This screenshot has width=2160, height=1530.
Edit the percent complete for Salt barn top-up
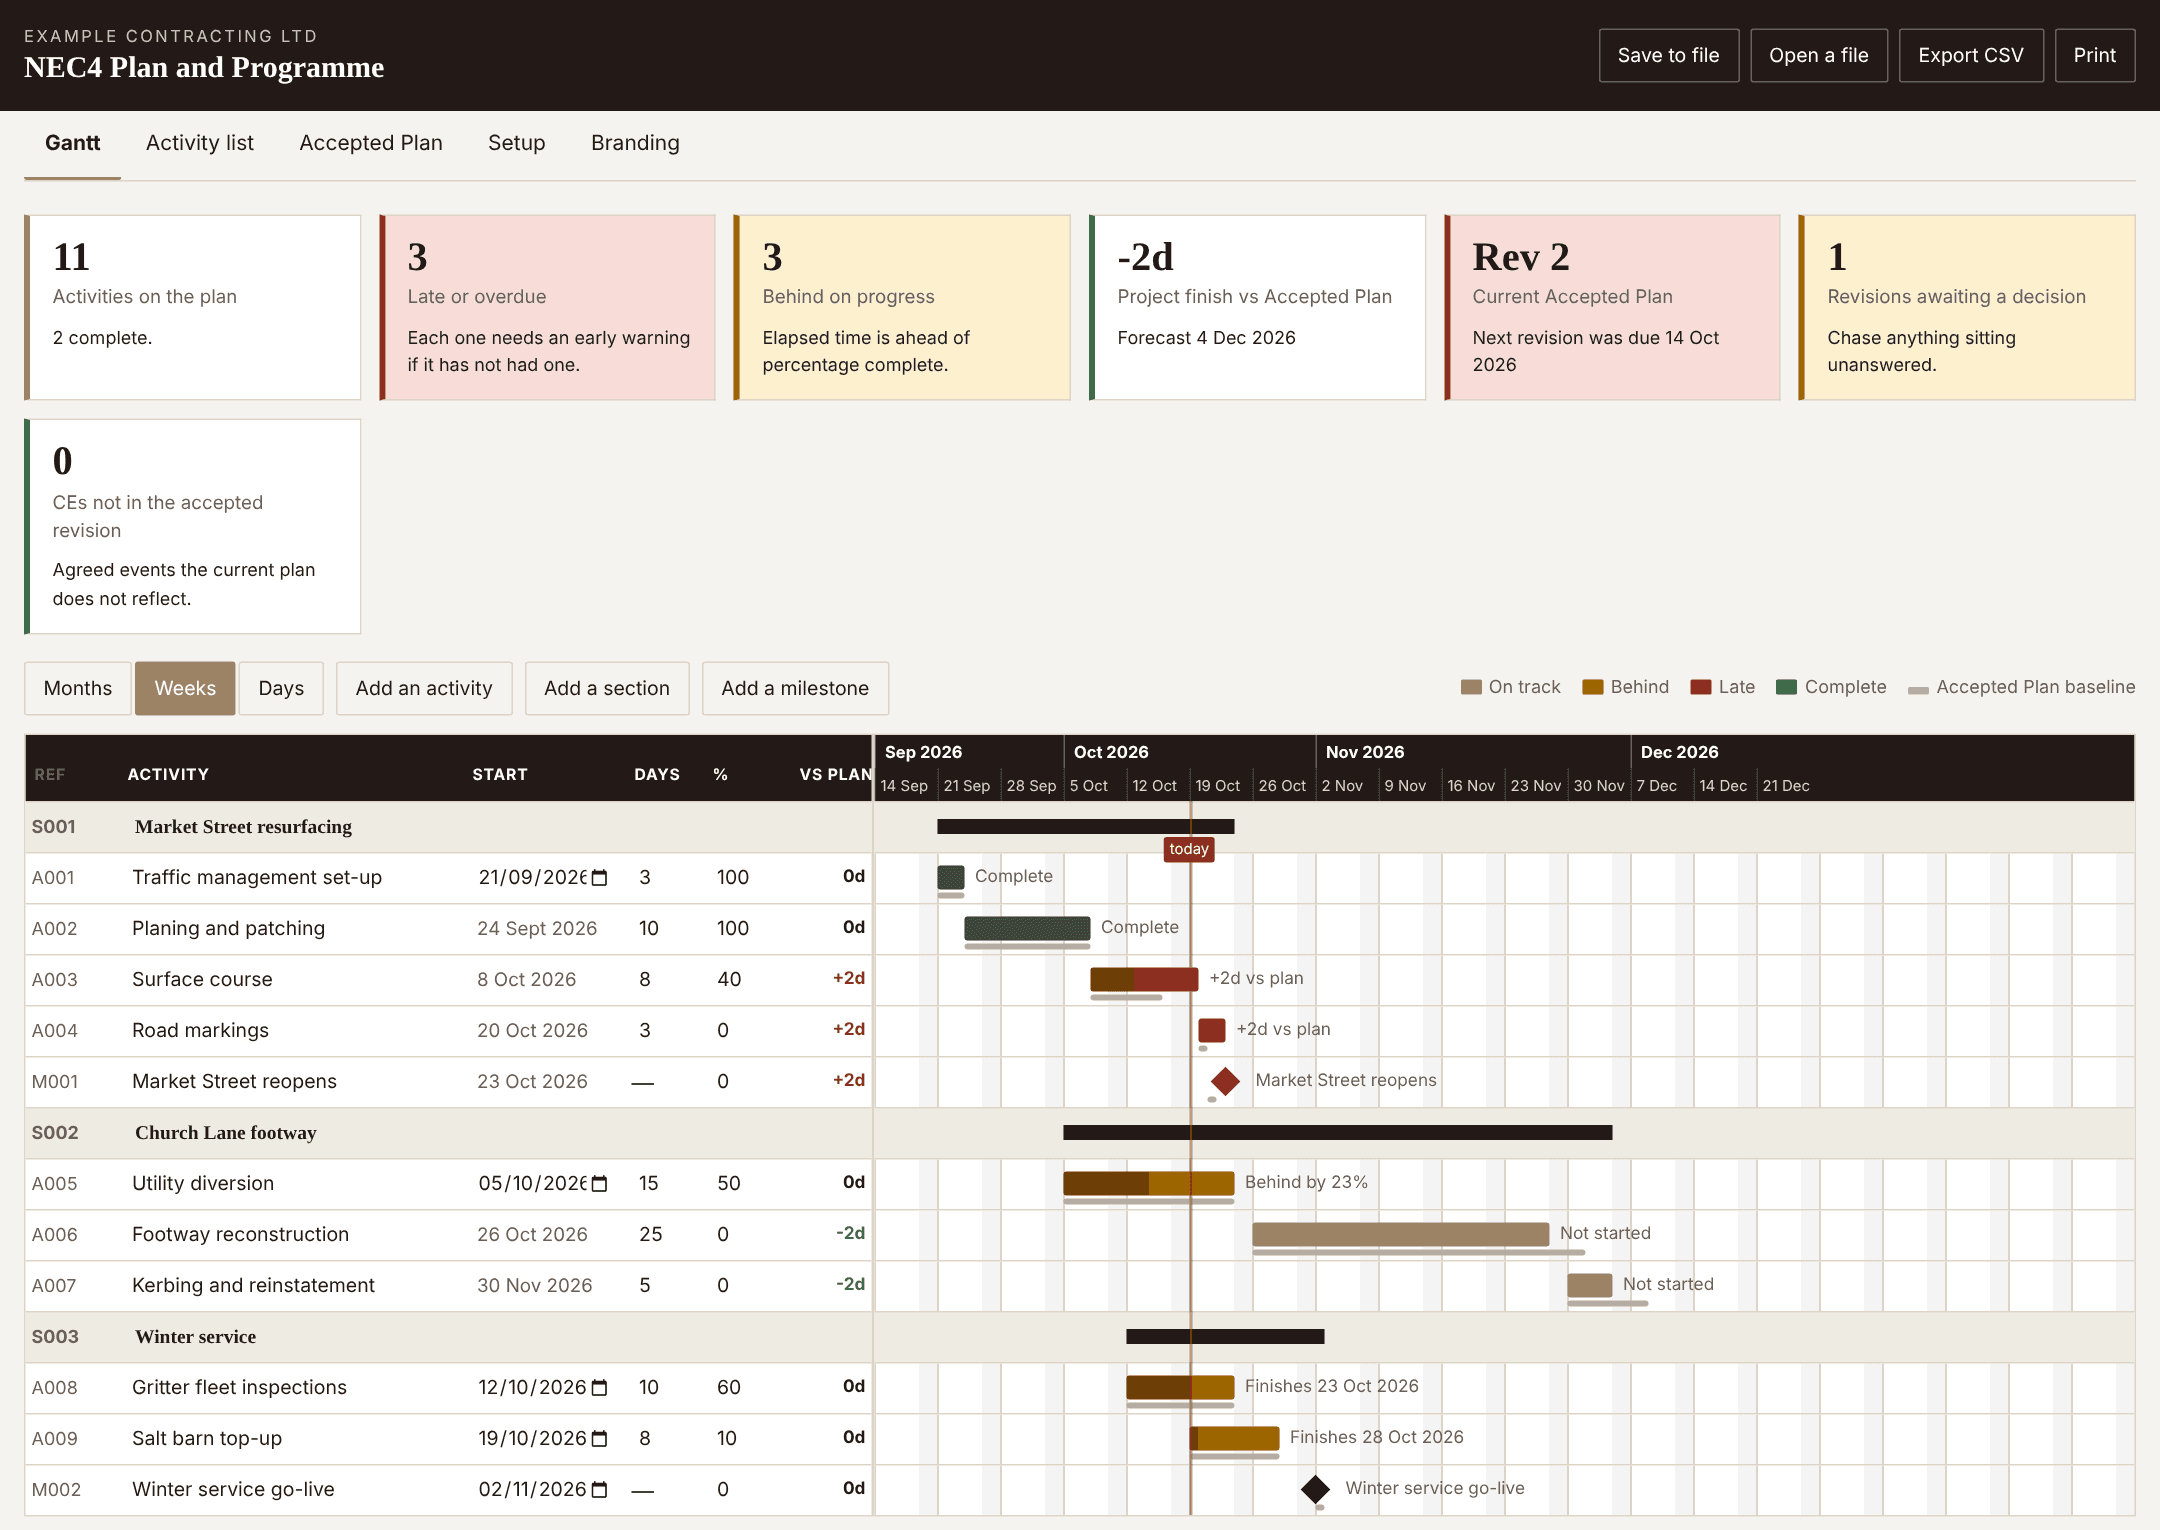tap(727, 1439)
